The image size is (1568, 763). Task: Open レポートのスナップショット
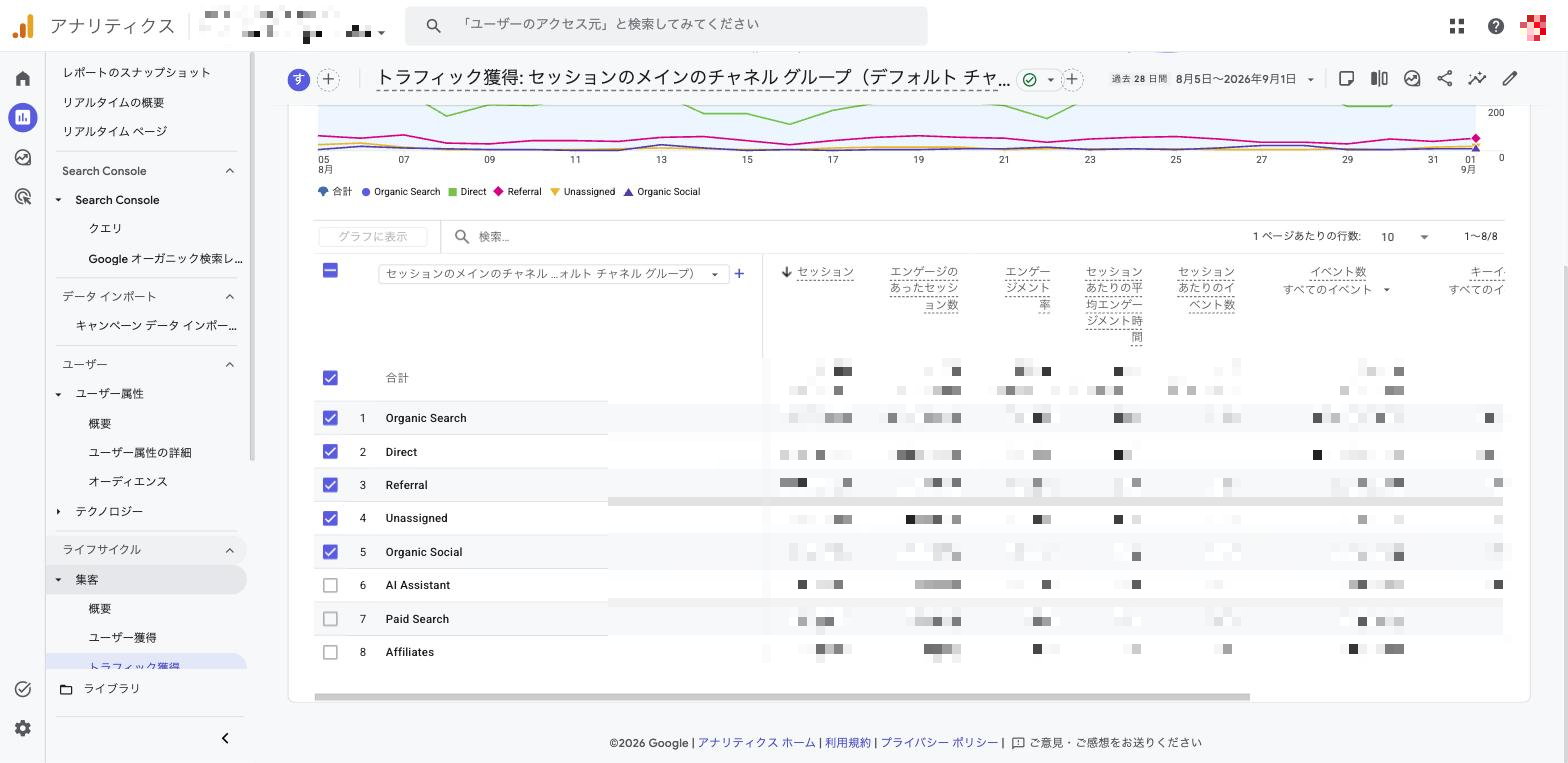(x=136, y=72)
